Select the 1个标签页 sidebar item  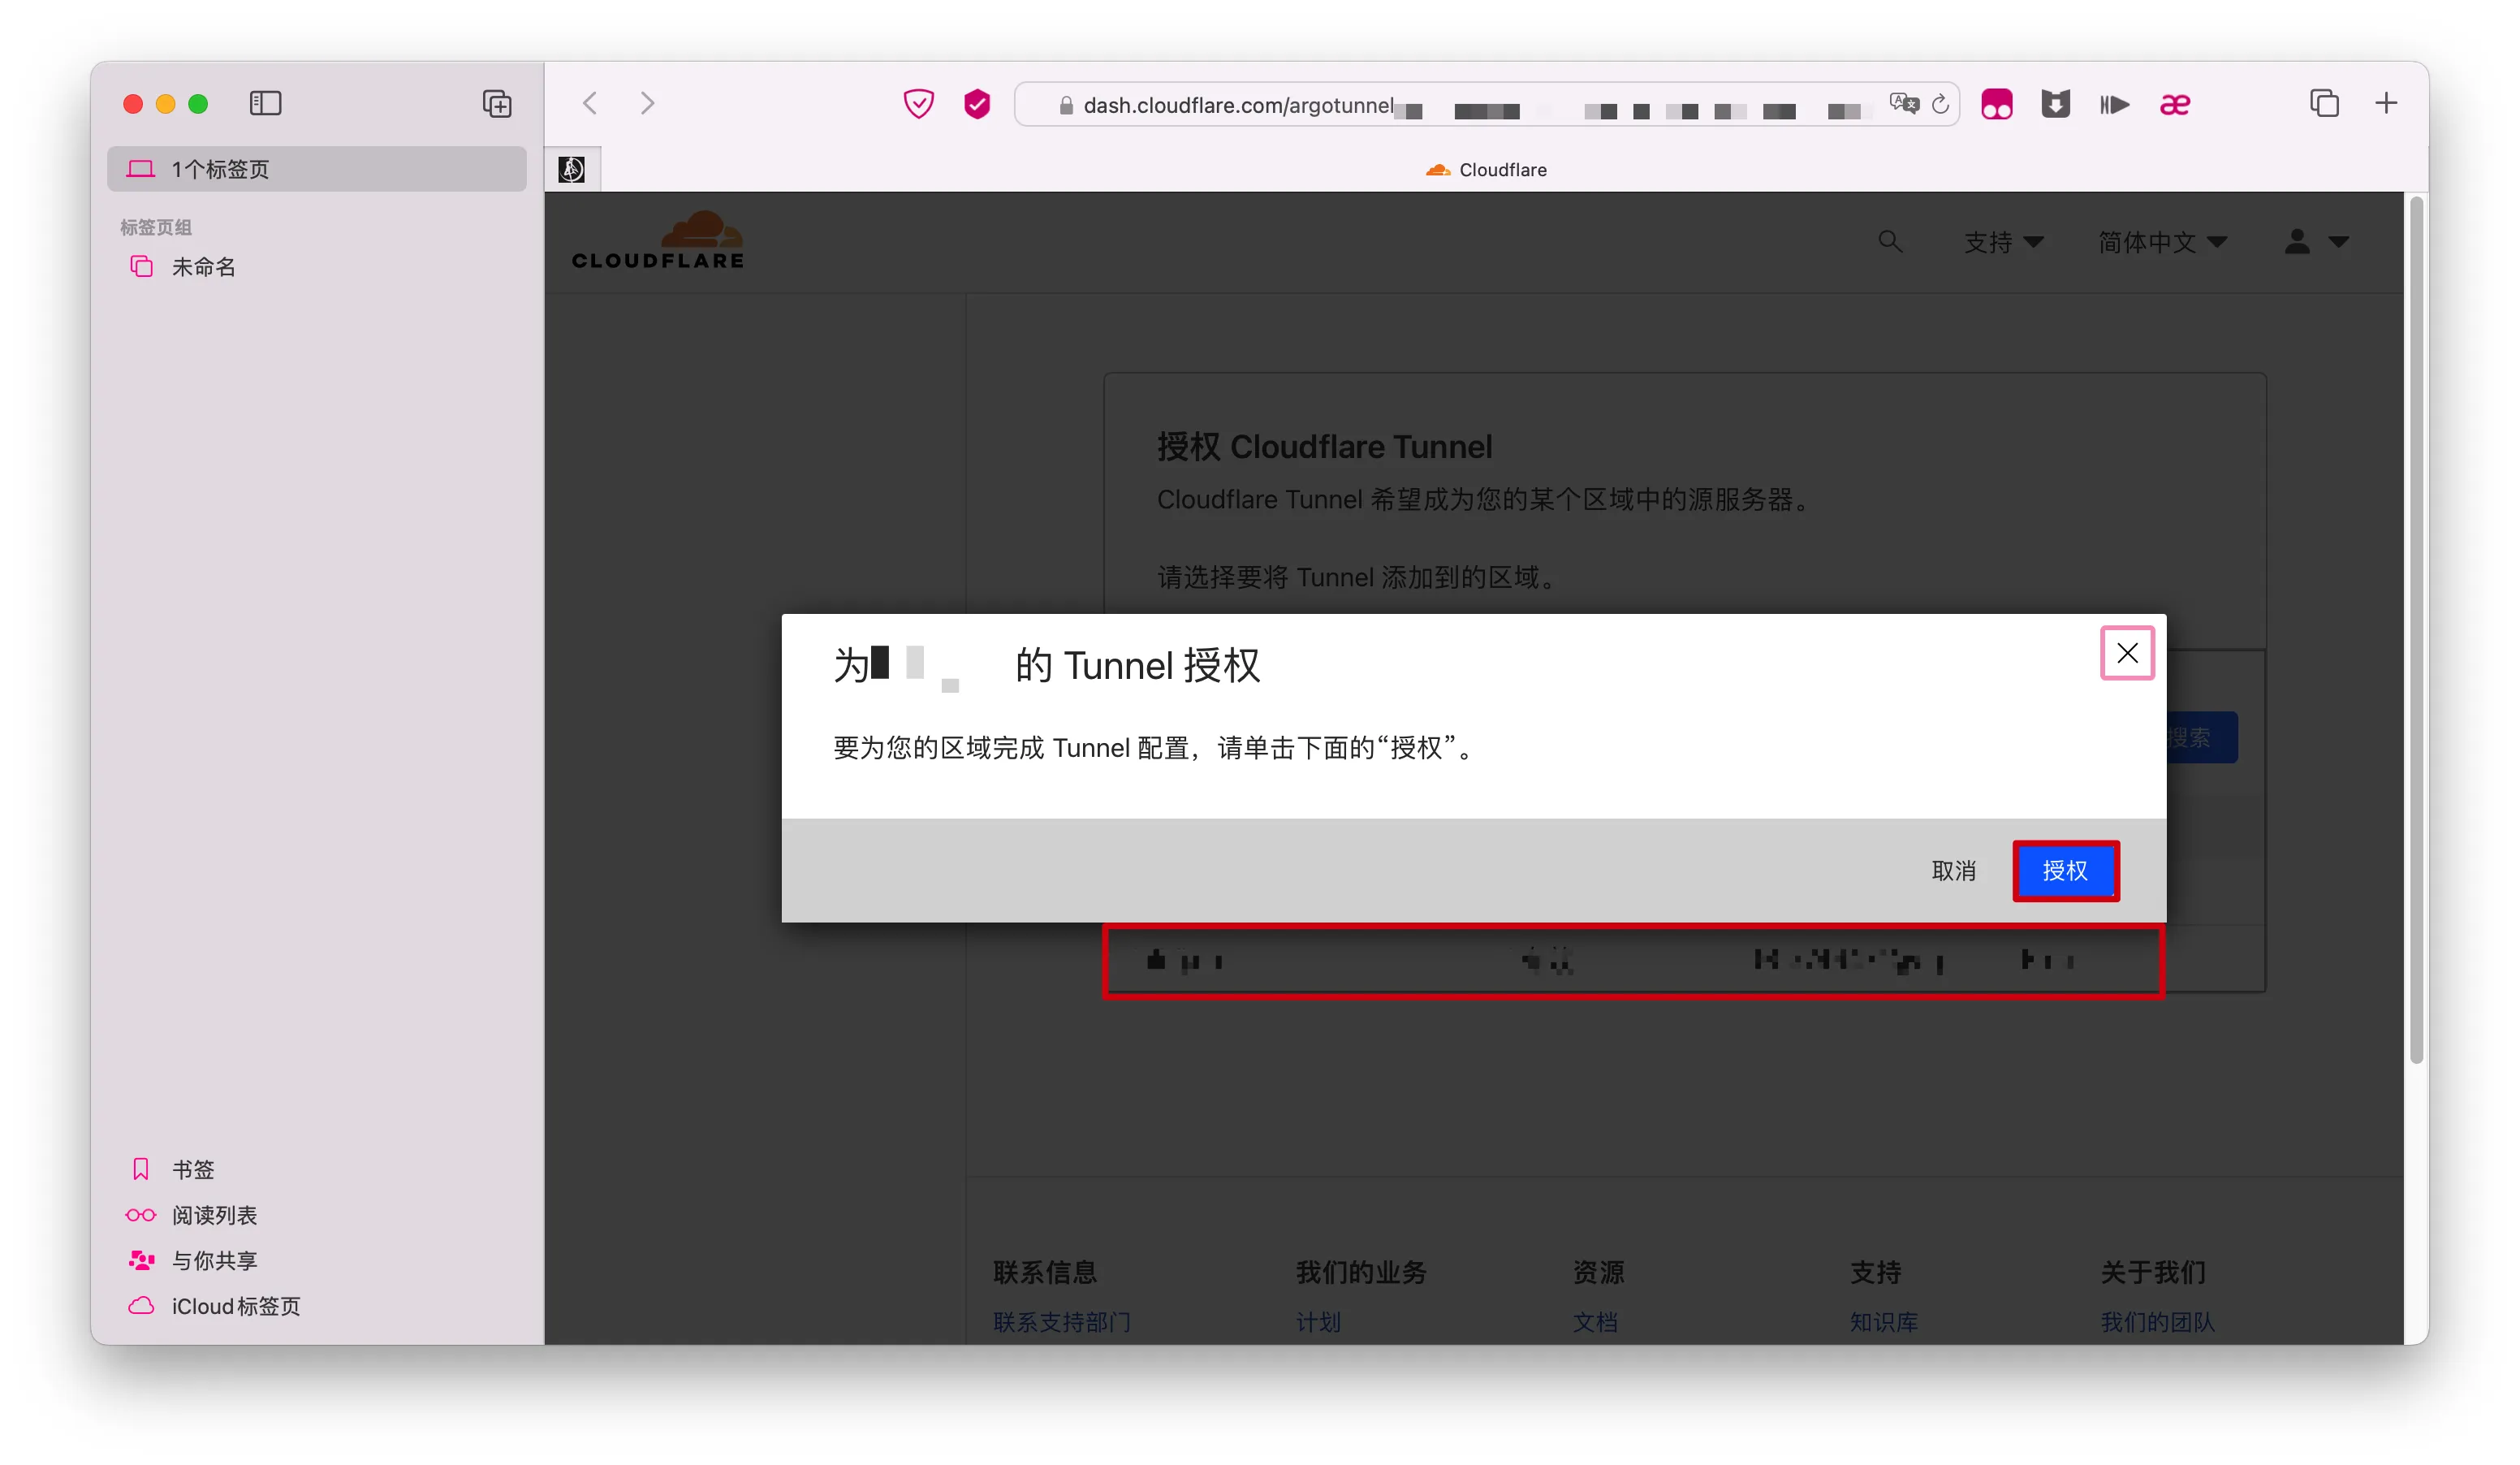[x=317, y=169]
